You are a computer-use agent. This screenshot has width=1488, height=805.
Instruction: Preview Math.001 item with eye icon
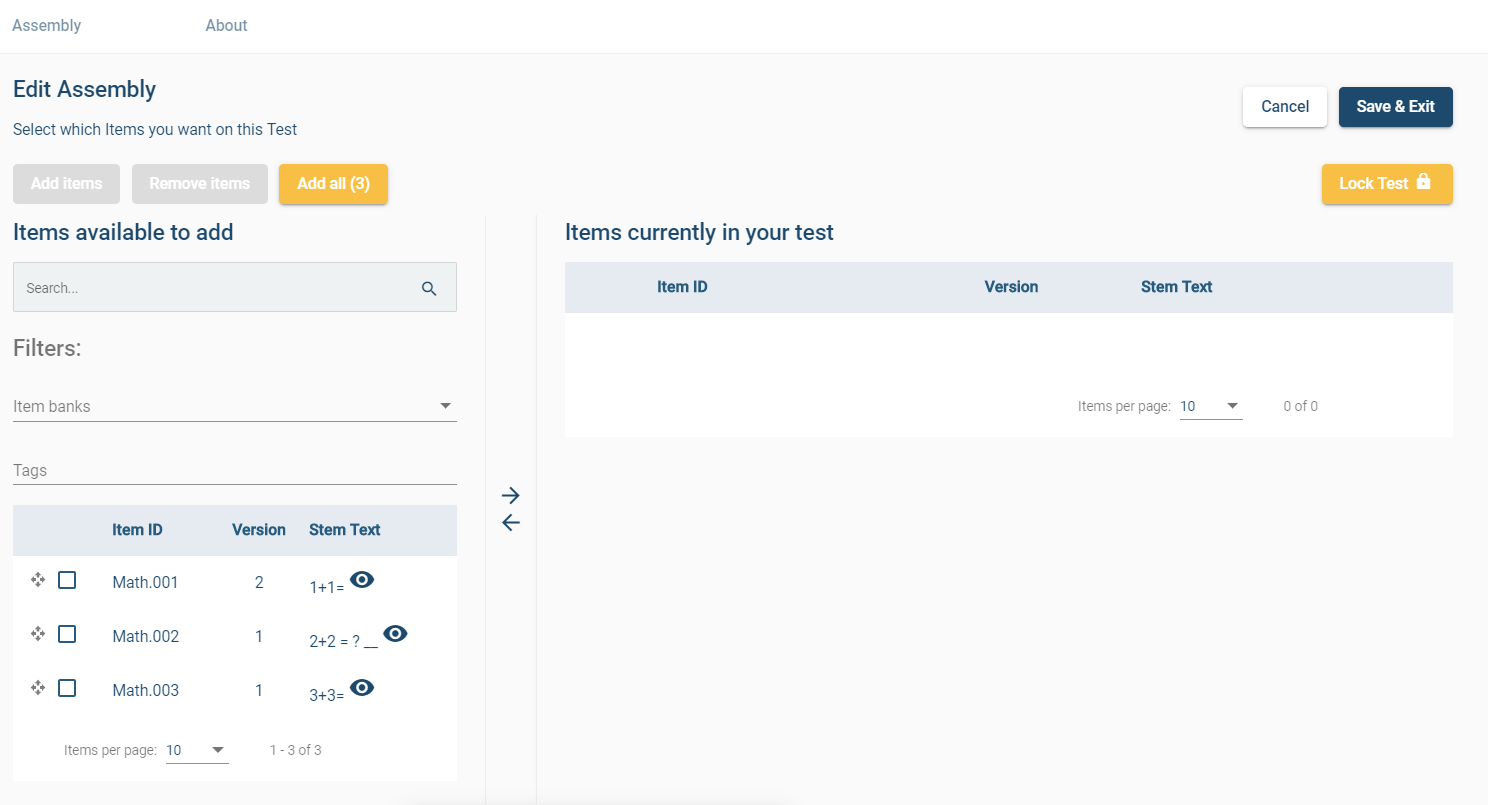pos(362,580)
